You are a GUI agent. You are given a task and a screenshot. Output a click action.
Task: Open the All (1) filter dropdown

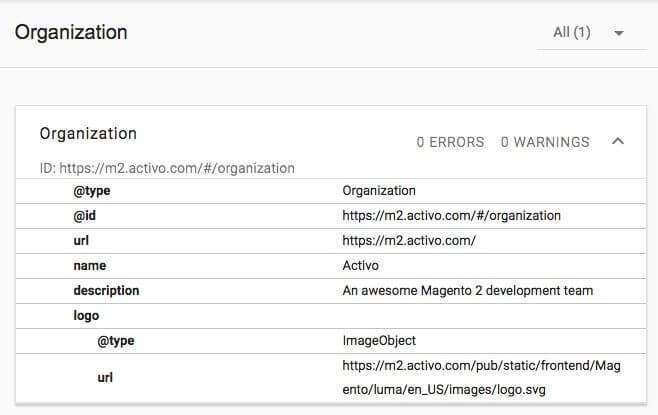click(591, 34)
